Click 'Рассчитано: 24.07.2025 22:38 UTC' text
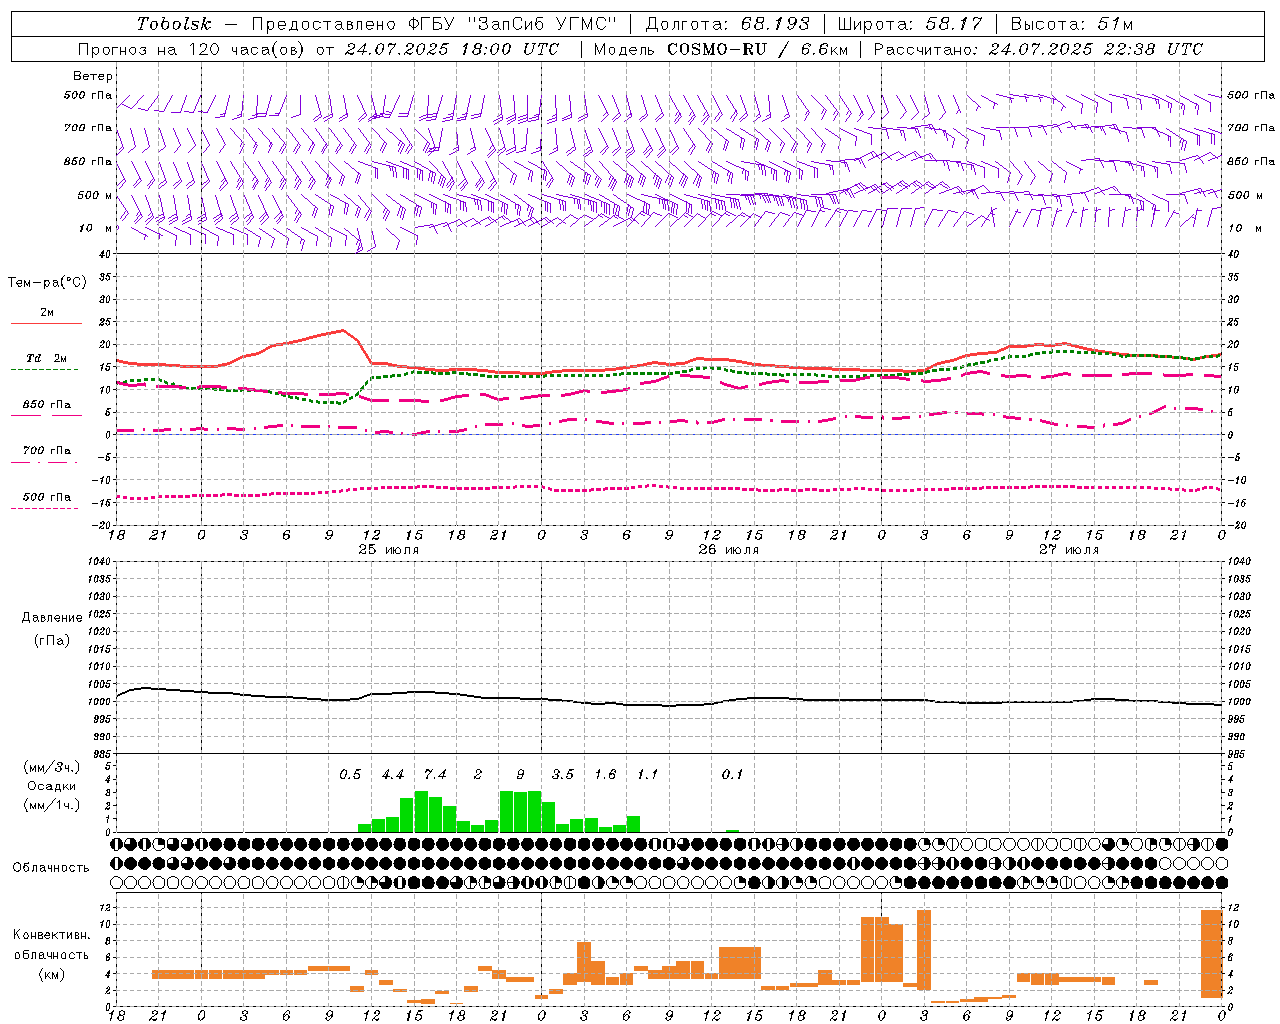Viewport: 1280px width, 1024px height. (x=1038, y=49)
